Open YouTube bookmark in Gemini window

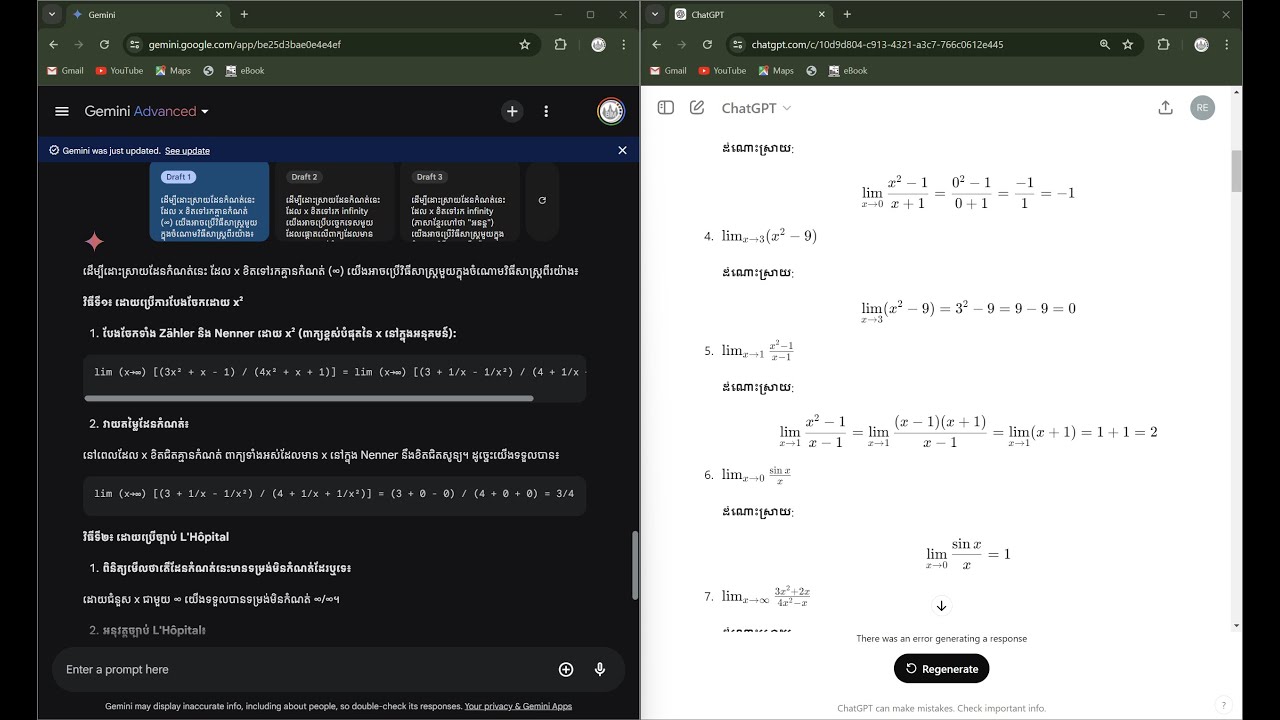(x=119, y=71)
